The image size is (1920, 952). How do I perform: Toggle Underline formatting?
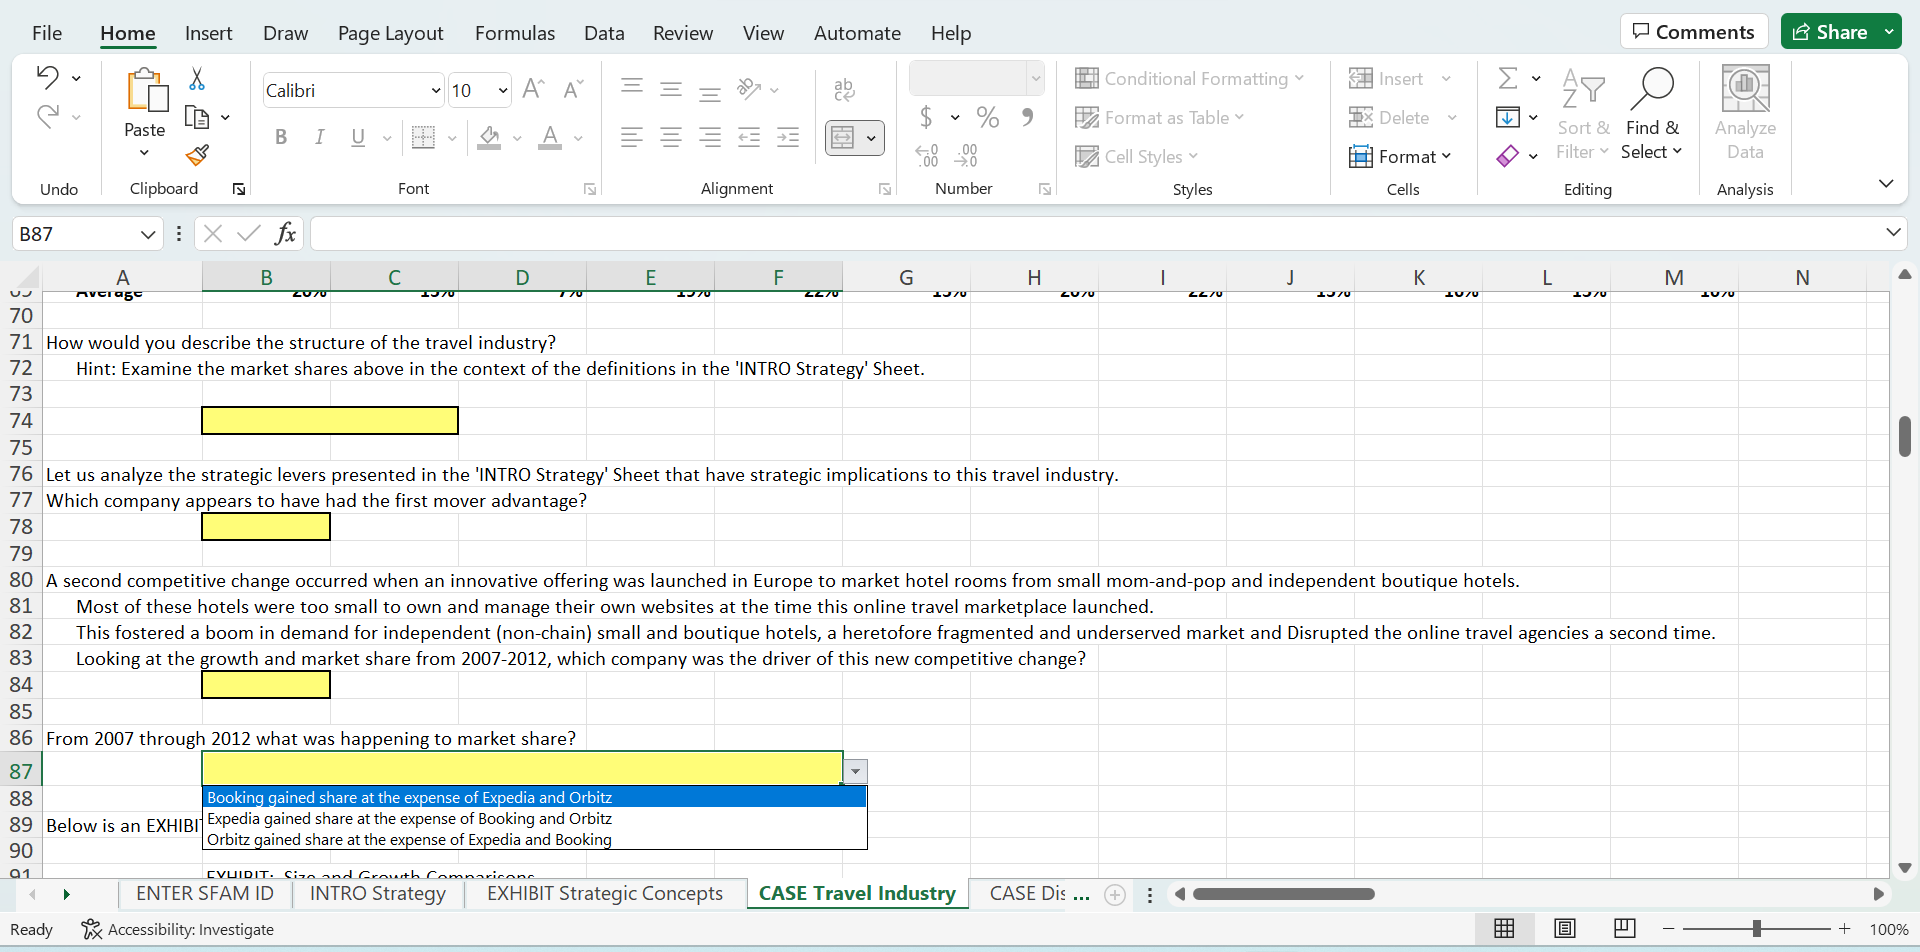[358, 137]
